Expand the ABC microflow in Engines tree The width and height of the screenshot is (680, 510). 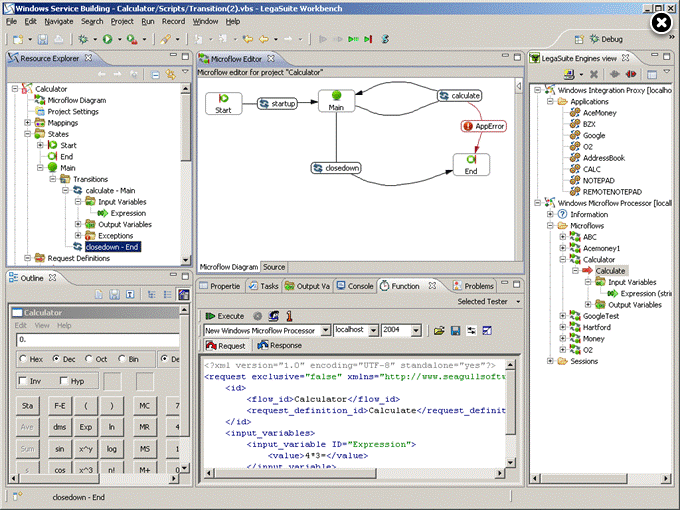pyautogui.click(x=563, y=237)
